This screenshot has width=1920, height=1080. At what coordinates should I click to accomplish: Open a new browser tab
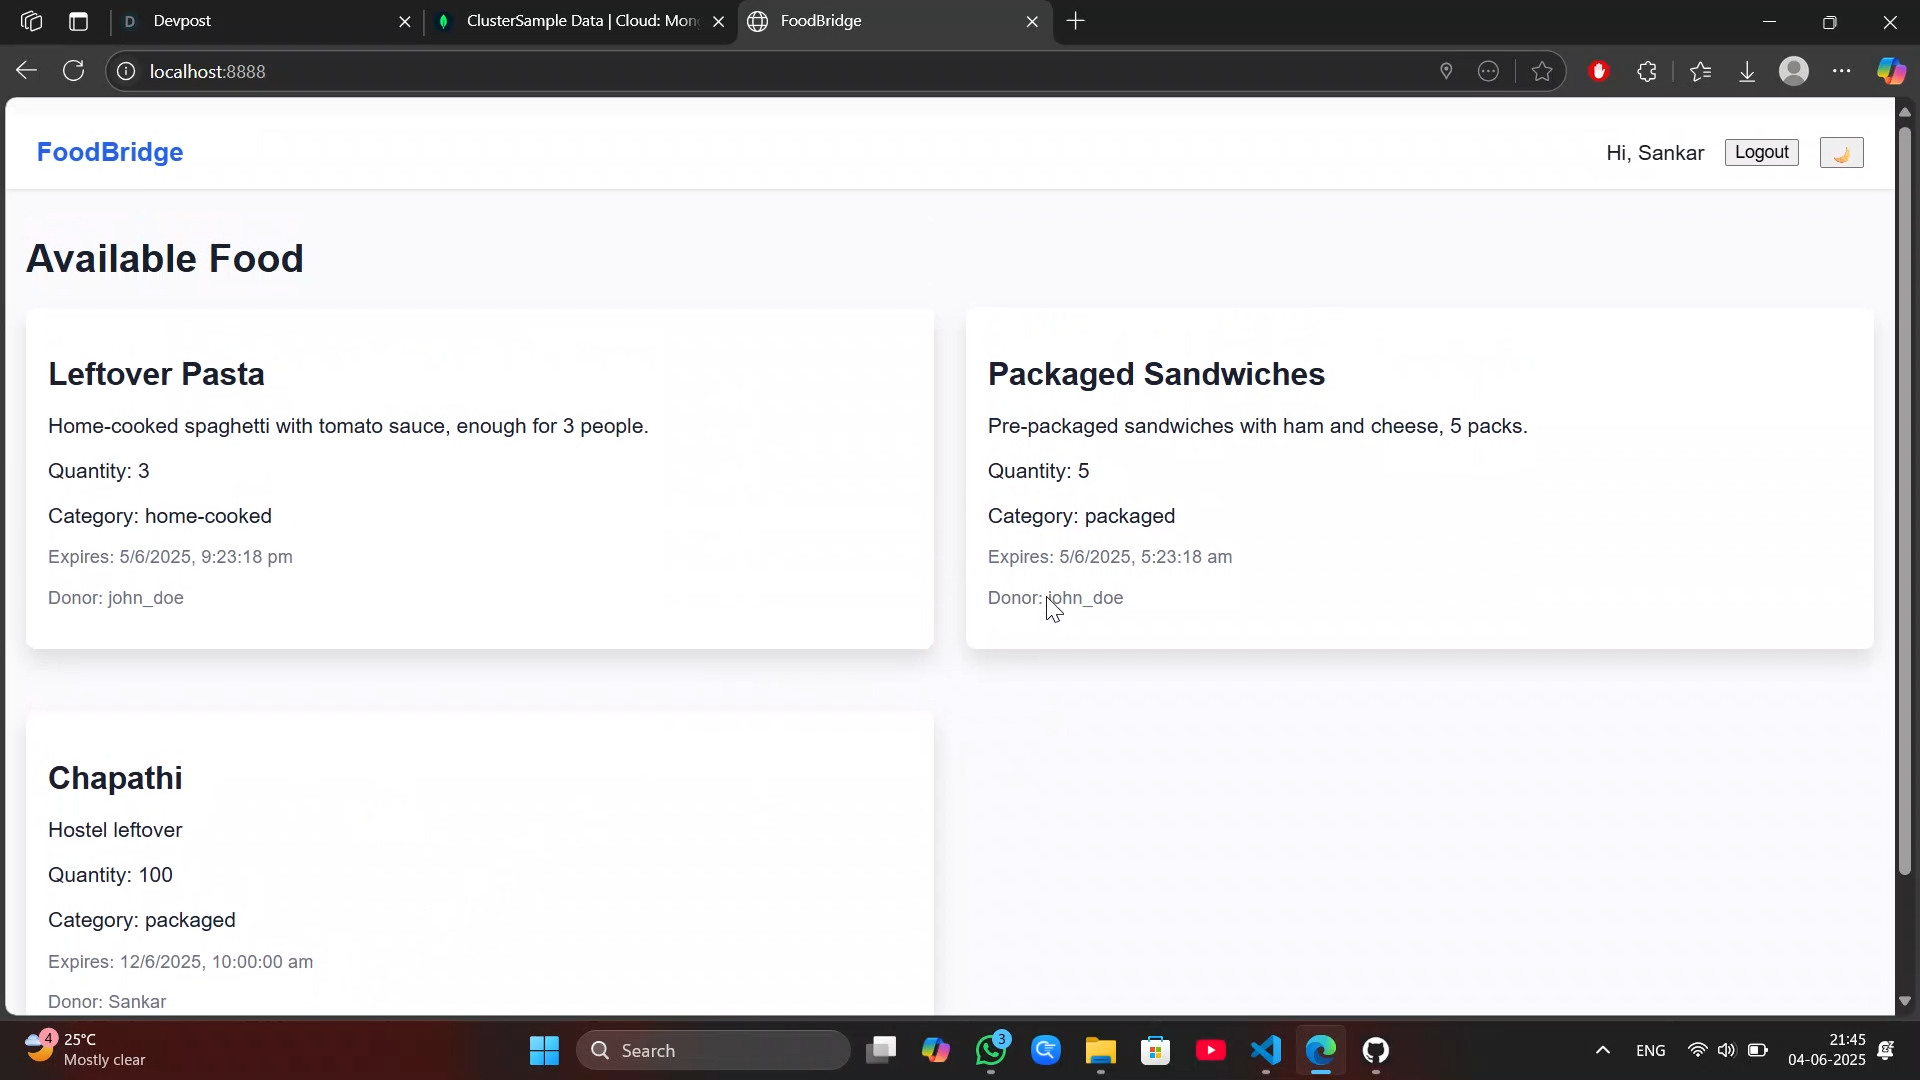coord(1076,21)
